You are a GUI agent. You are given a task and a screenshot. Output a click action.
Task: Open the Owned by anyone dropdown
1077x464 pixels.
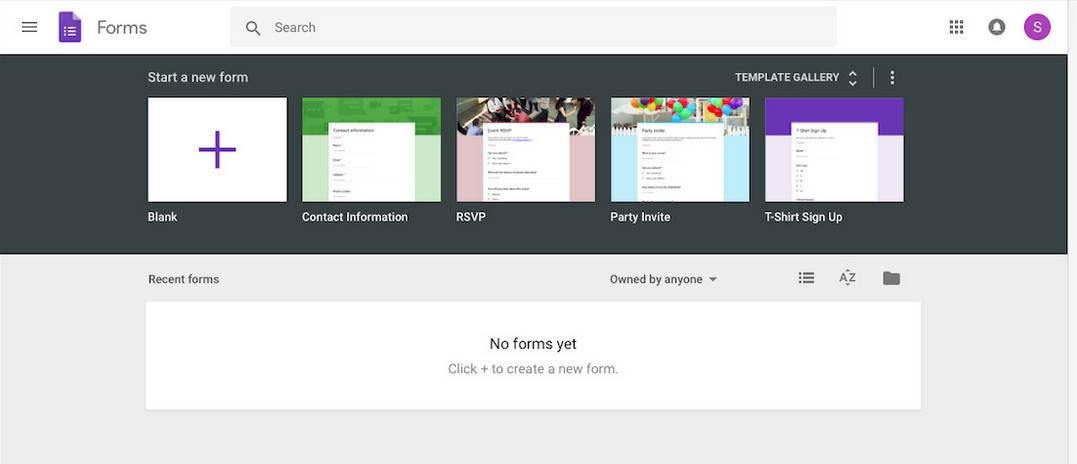click(663, 279)
